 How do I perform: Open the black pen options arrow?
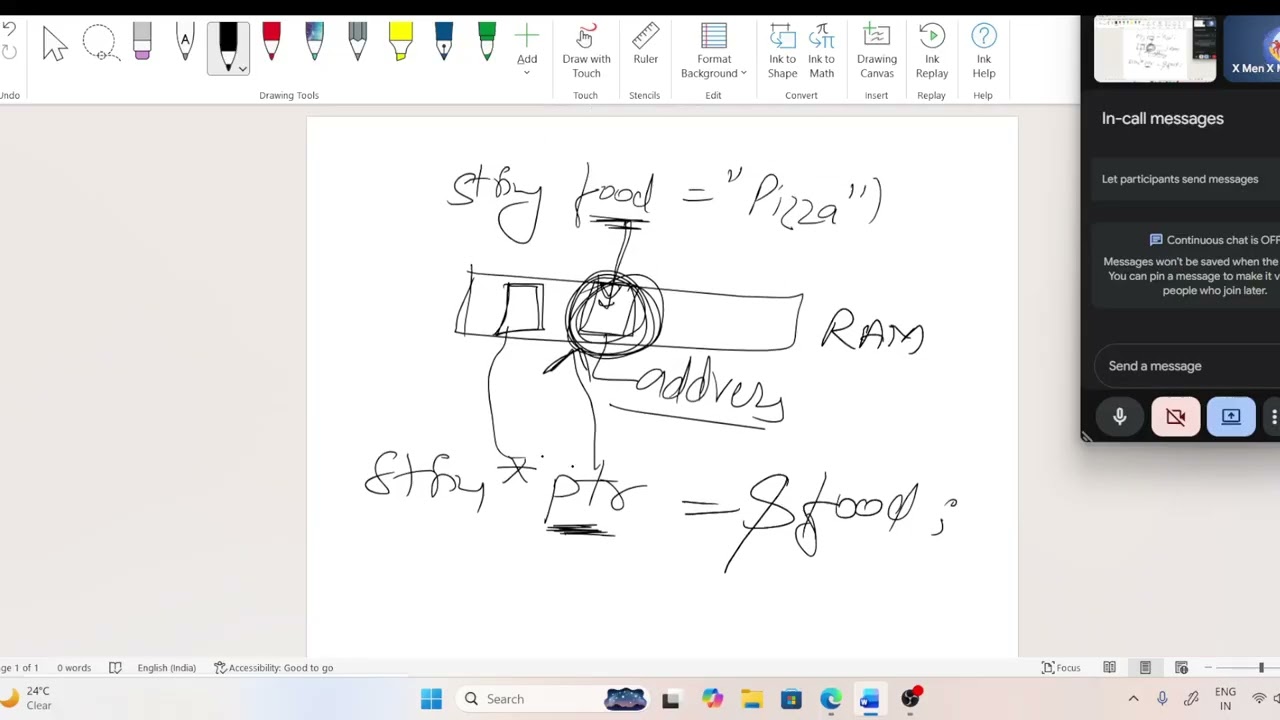[x=241, y=69]
